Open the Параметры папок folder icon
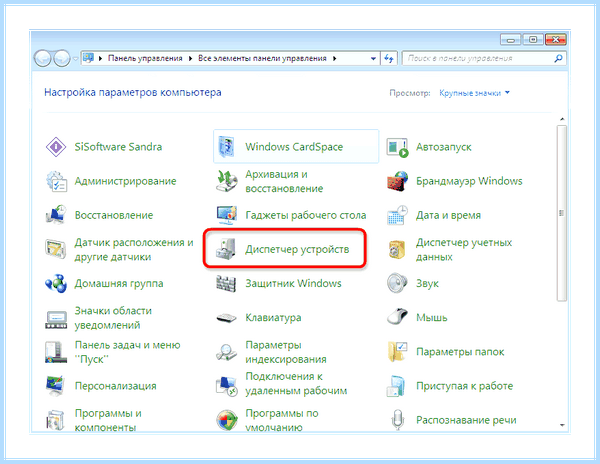Image resolution: width=600 pixels, height=464 pixels. [397, 352]
